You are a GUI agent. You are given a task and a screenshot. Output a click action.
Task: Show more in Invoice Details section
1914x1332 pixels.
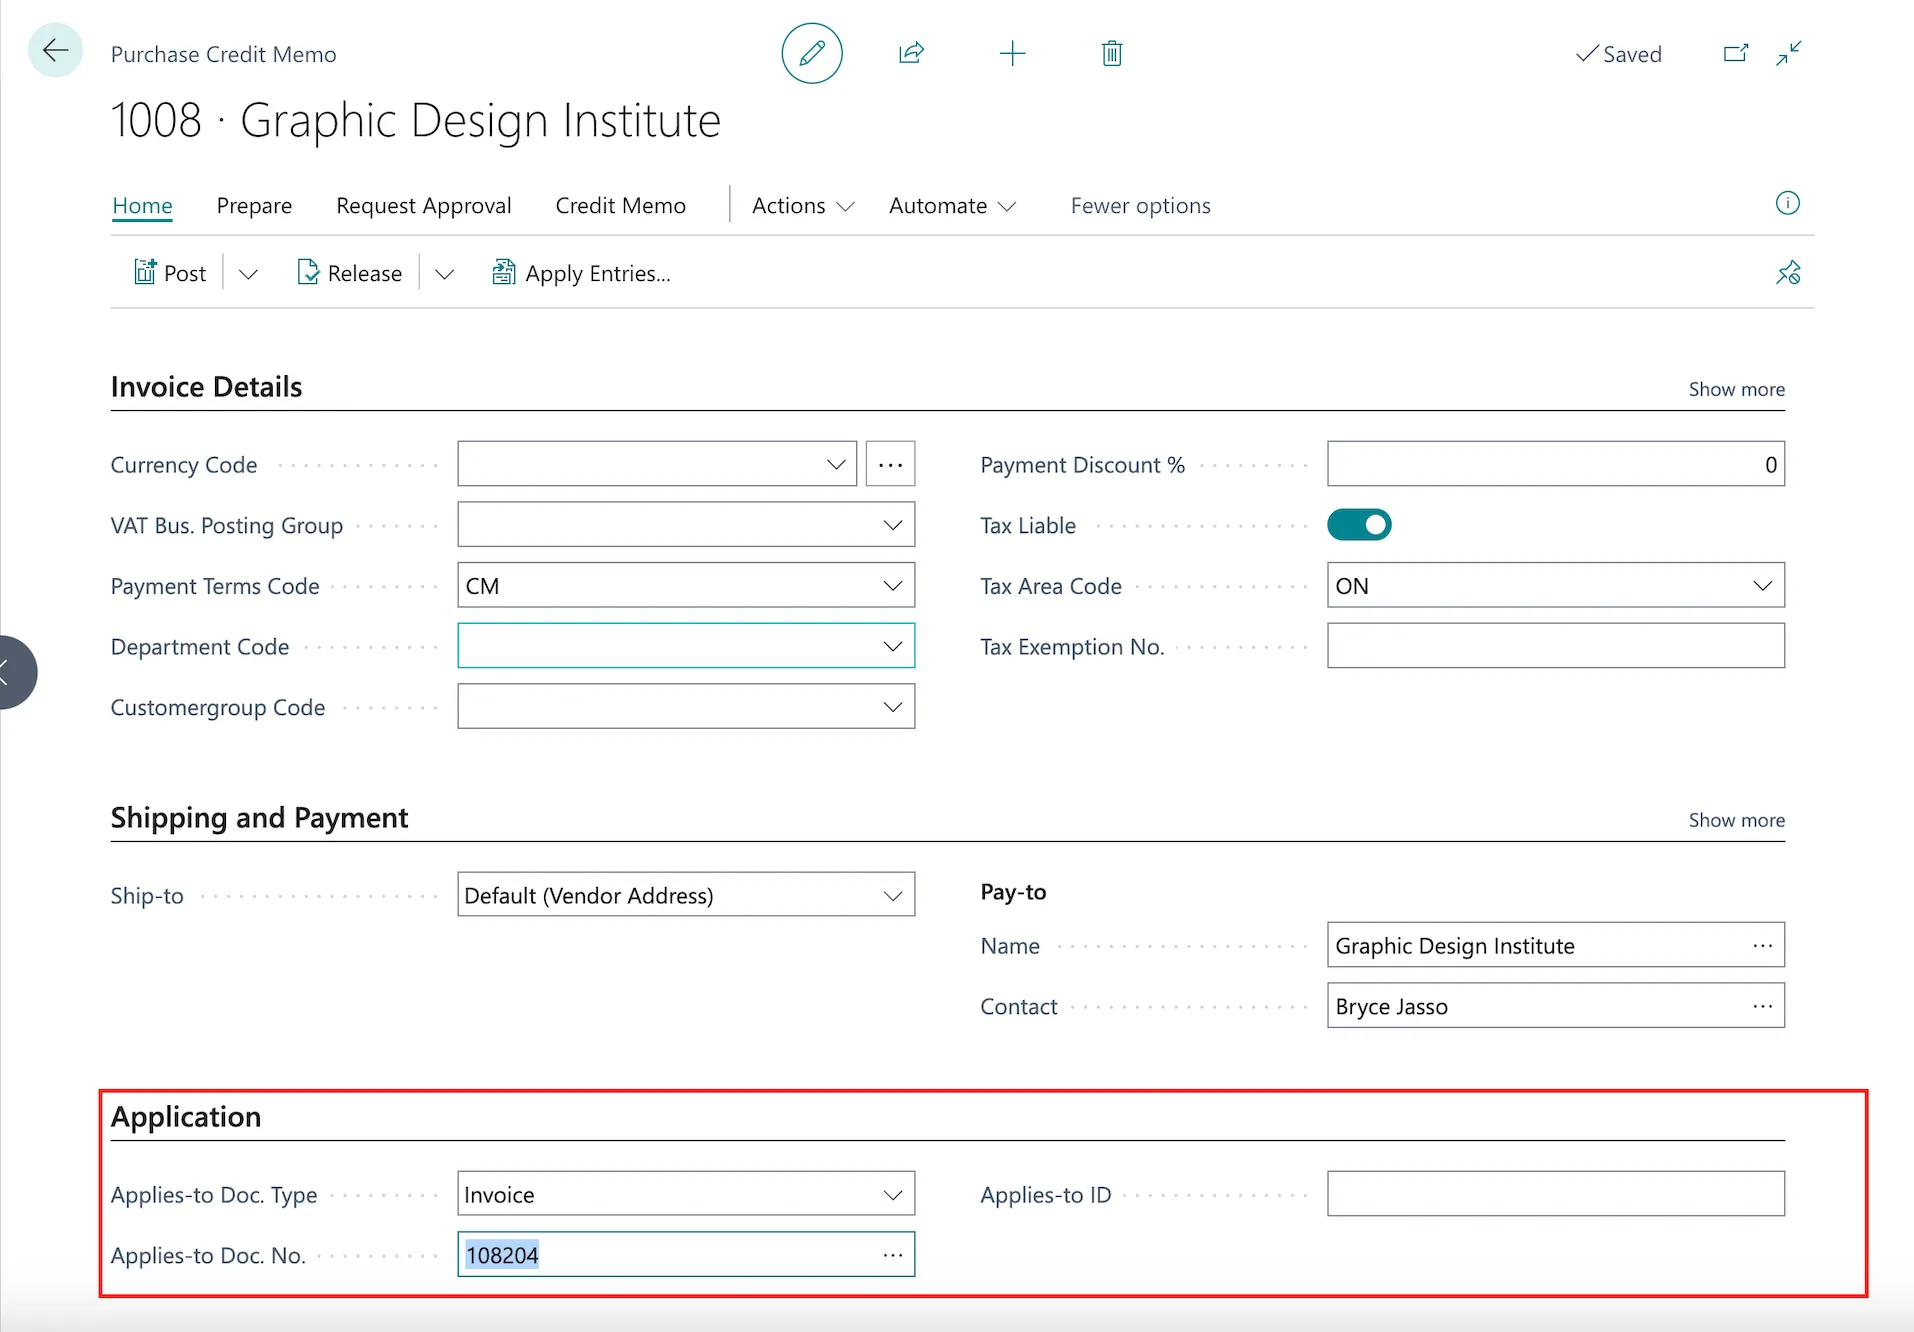coord(1736,389)
